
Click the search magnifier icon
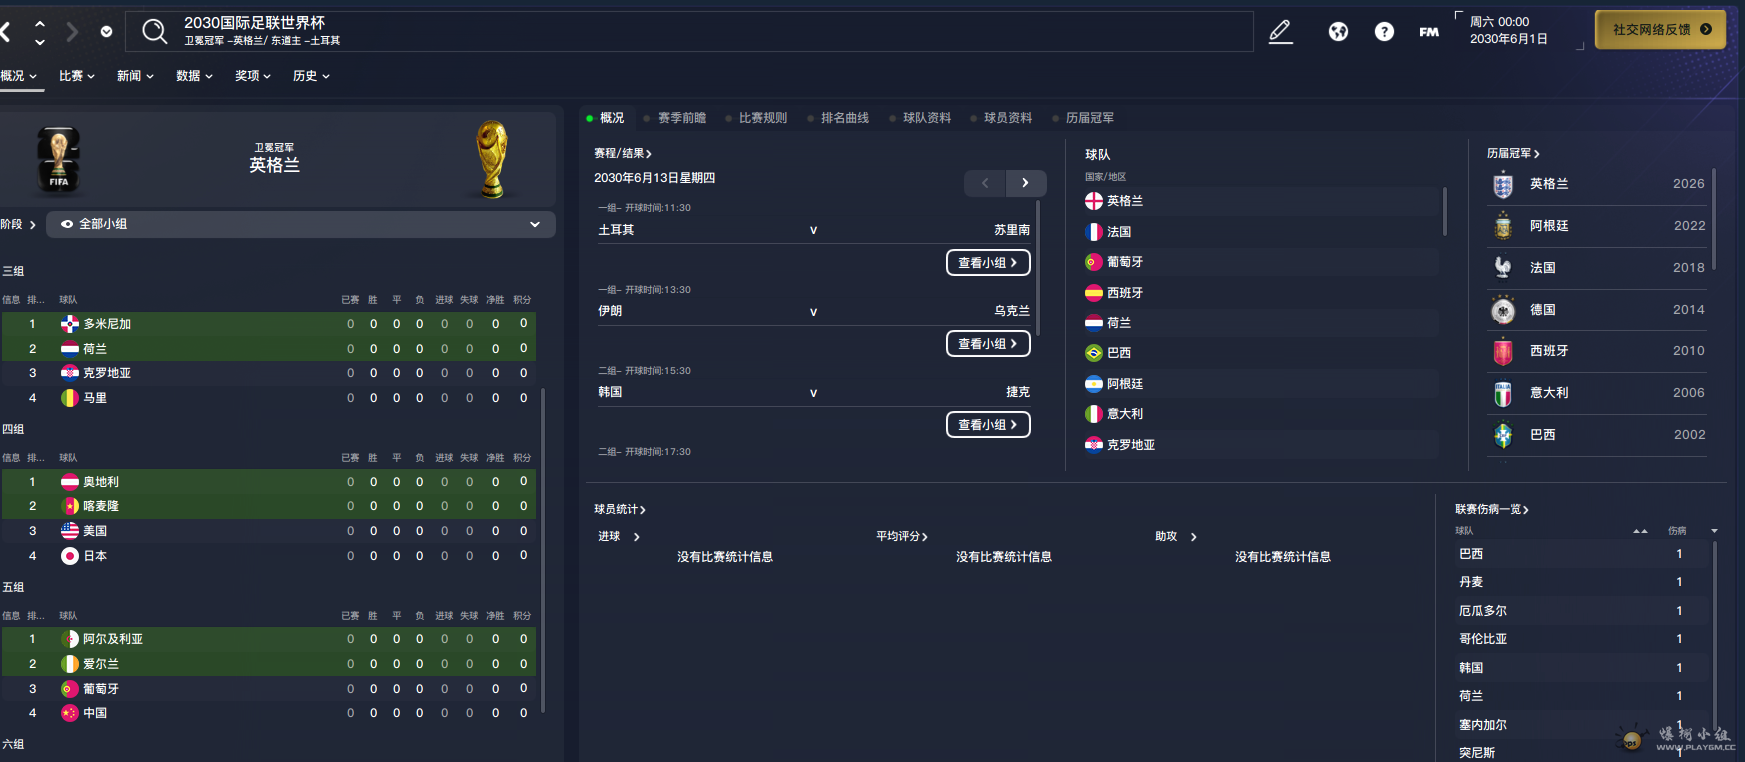[x=154, y=31]
